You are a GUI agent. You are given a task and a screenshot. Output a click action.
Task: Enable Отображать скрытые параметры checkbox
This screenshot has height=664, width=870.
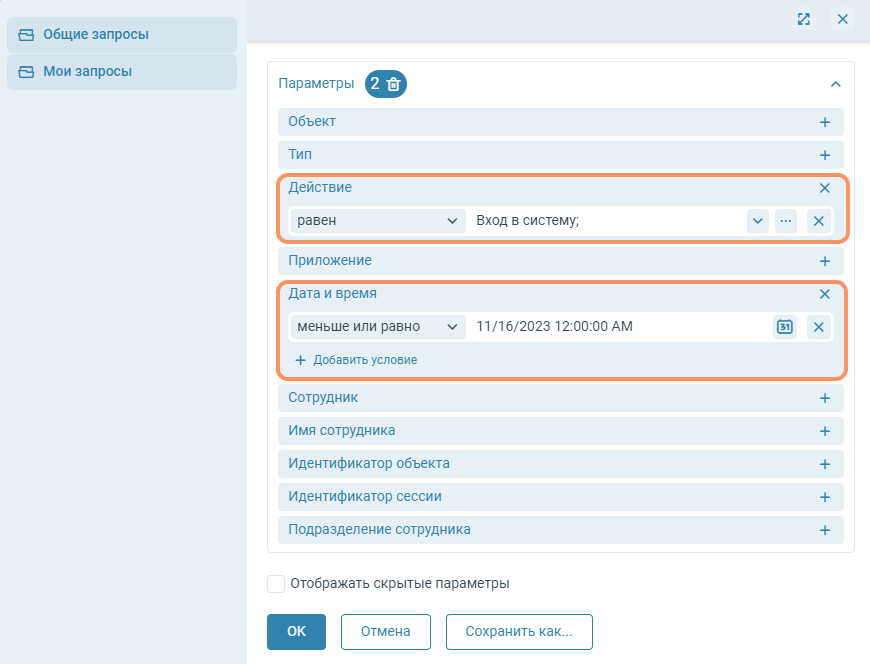(x=276, y=583)
